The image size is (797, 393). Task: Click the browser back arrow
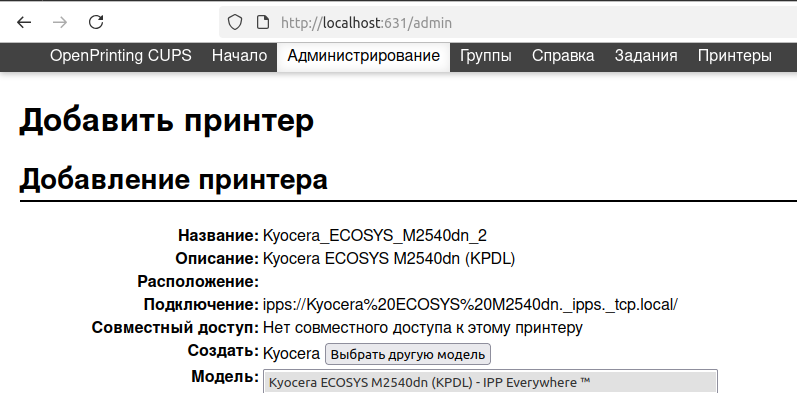(x=24, y=22)
